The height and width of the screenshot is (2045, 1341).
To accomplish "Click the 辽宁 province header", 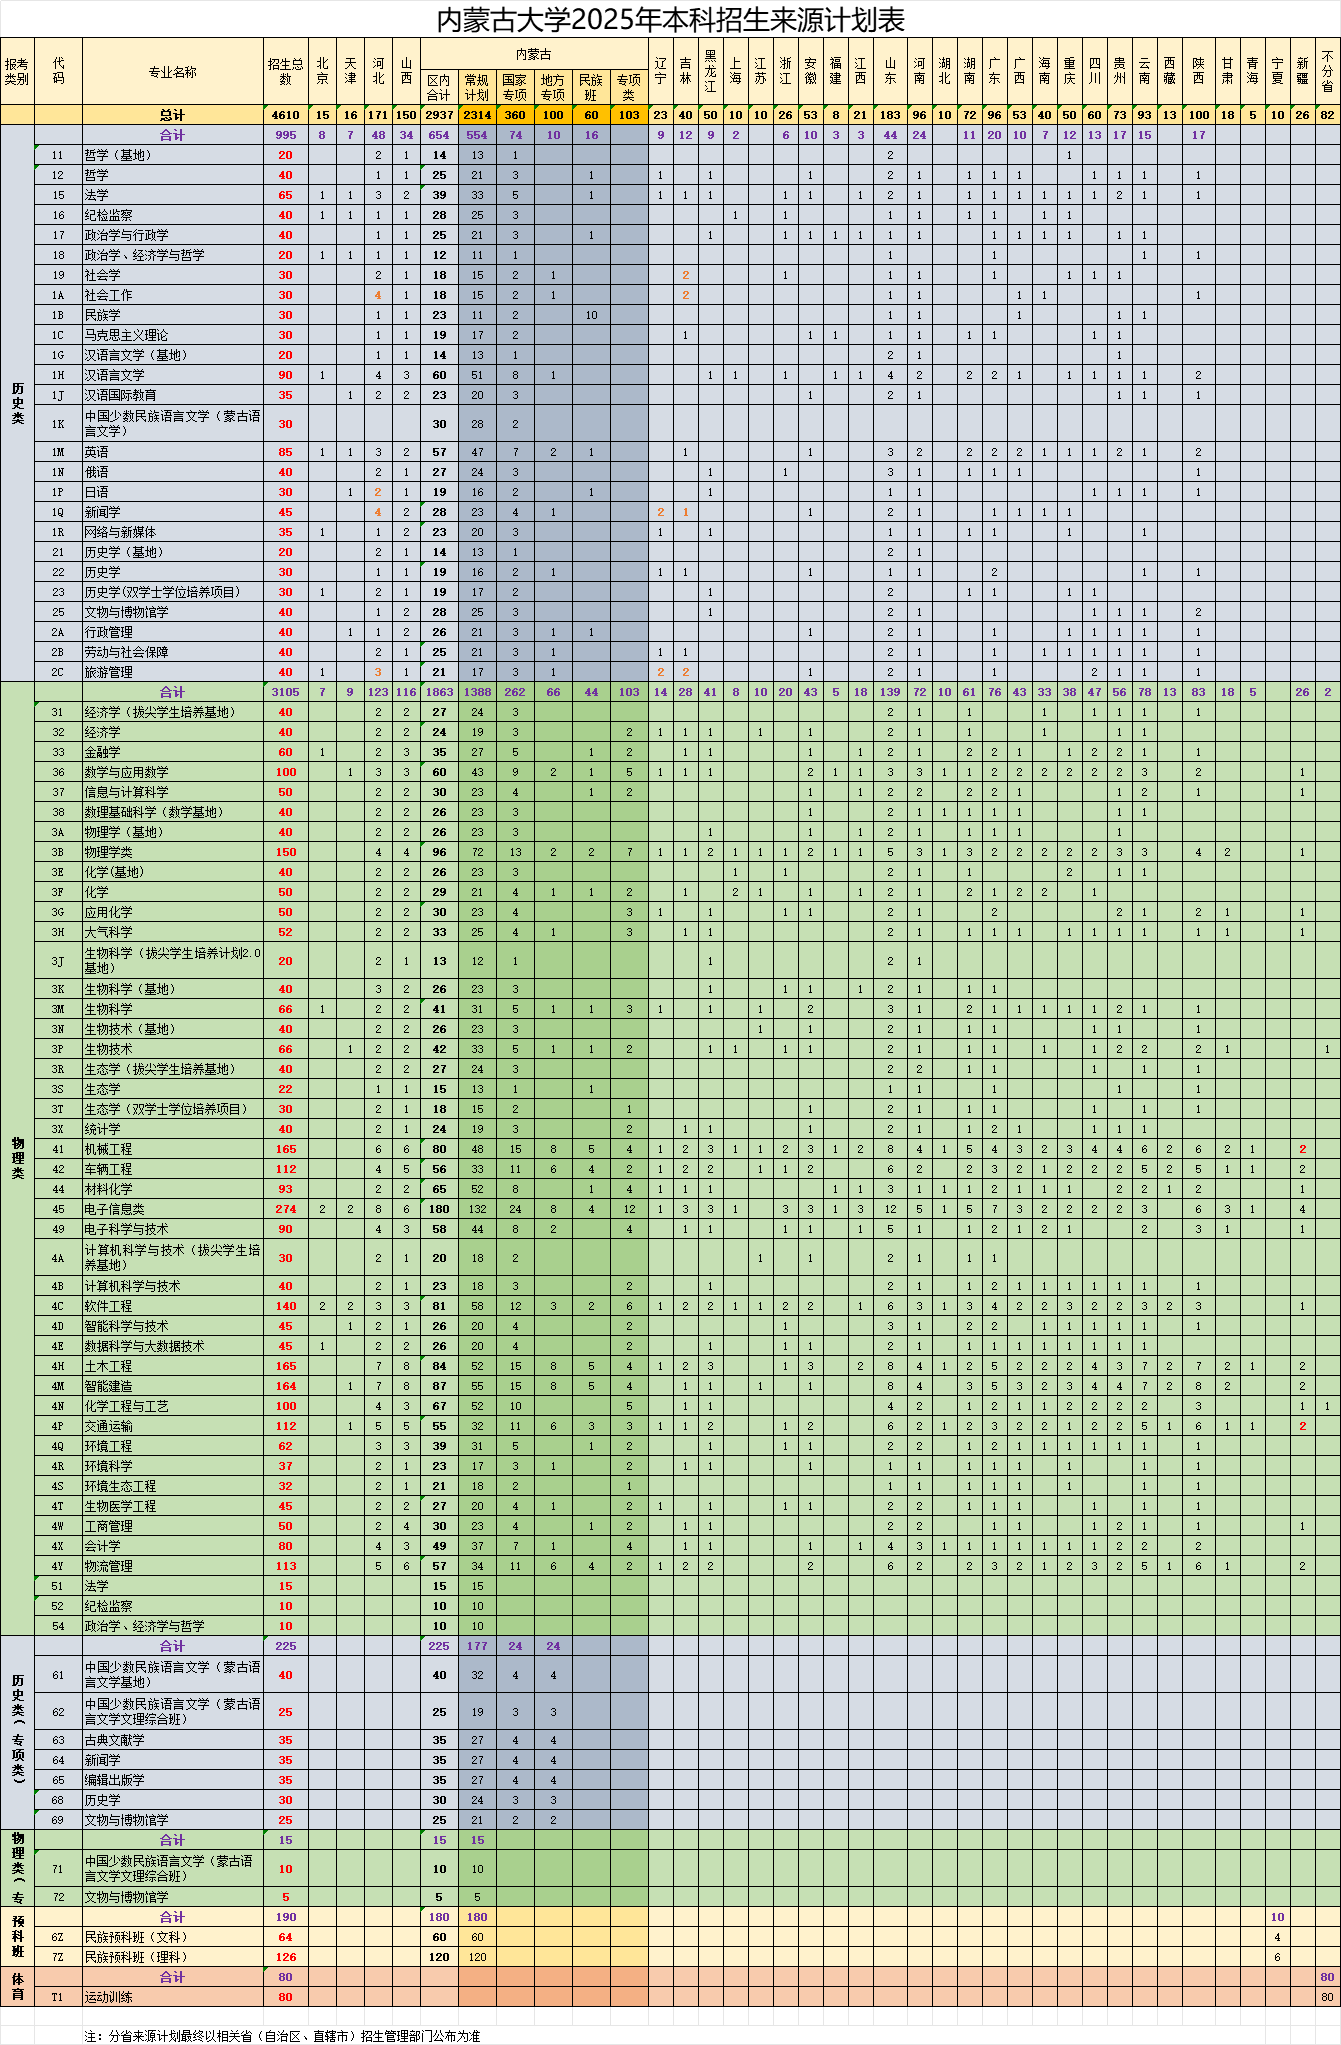I will click(661, 72).
